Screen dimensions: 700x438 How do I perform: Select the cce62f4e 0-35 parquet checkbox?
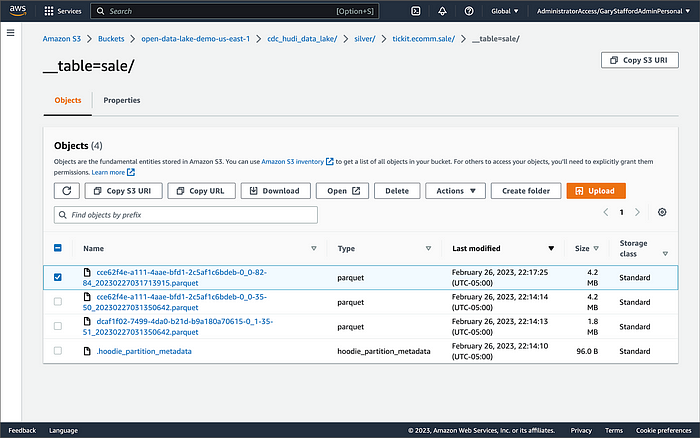58,302
